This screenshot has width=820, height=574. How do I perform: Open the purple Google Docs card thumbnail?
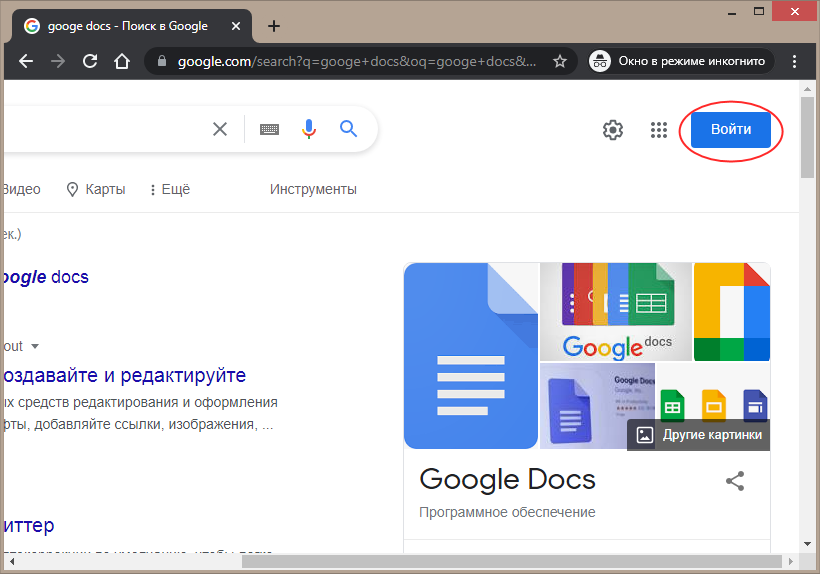click(597, 406)
